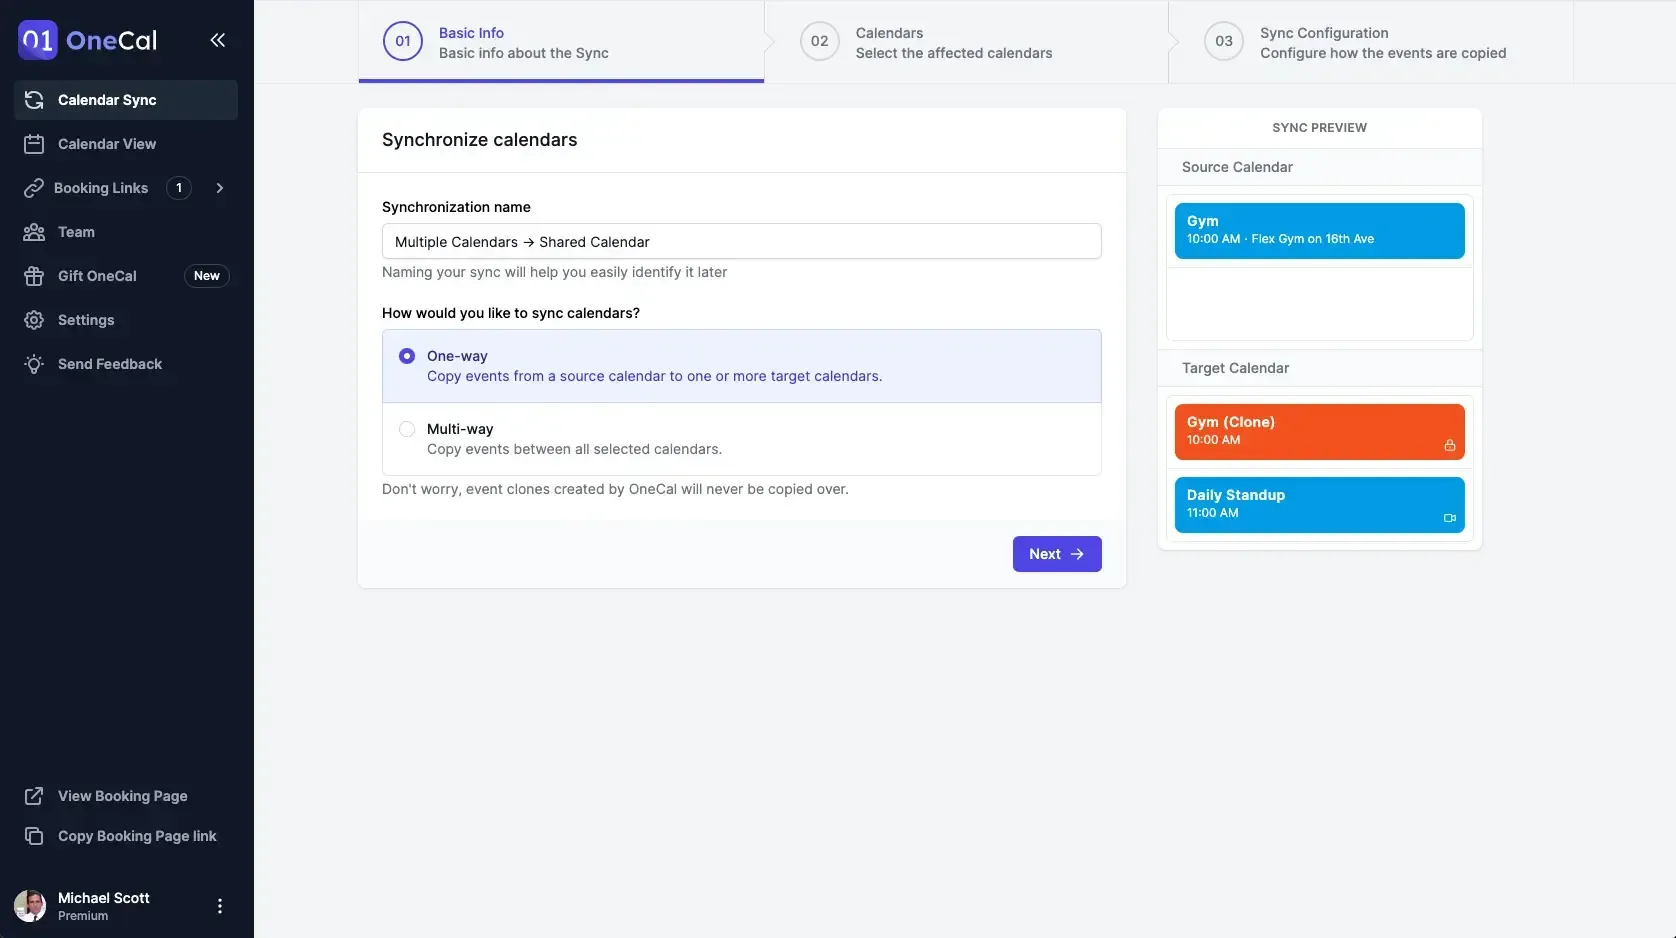Click the OneCal logo
The image size is (1676, 938).
tap(87, 40)
